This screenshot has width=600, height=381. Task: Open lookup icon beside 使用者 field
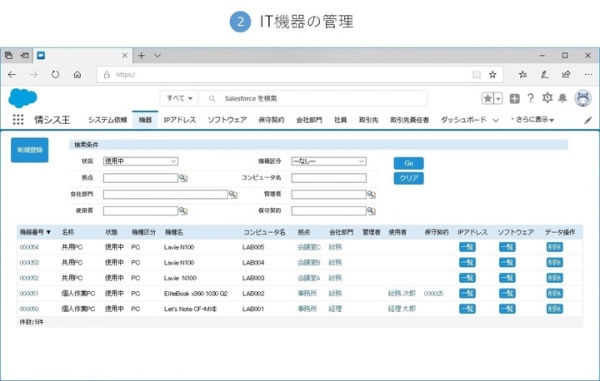(183, 211)
